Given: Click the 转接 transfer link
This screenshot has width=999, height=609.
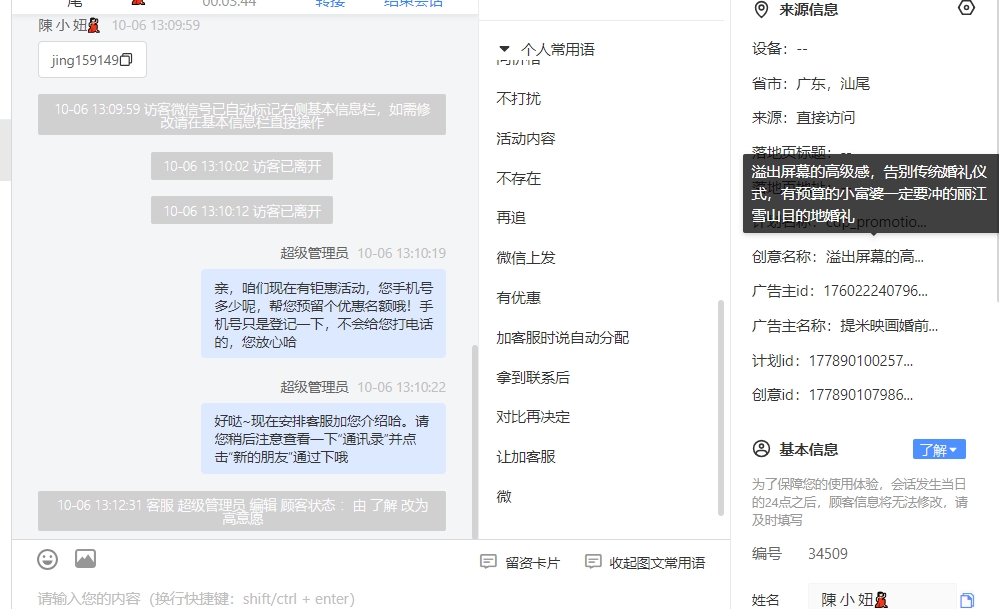Looking at the screenshot, I should point(330,3).
